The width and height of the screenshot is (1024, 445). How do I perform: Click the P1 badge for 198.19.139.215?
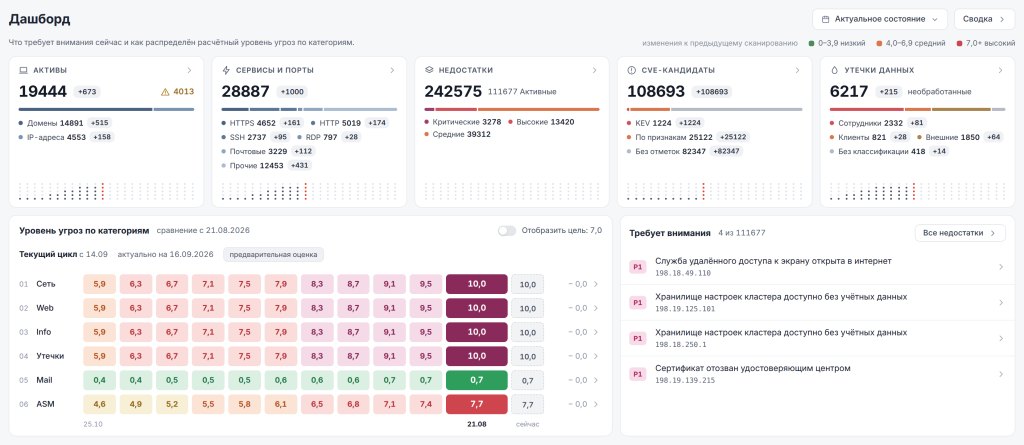637,374
